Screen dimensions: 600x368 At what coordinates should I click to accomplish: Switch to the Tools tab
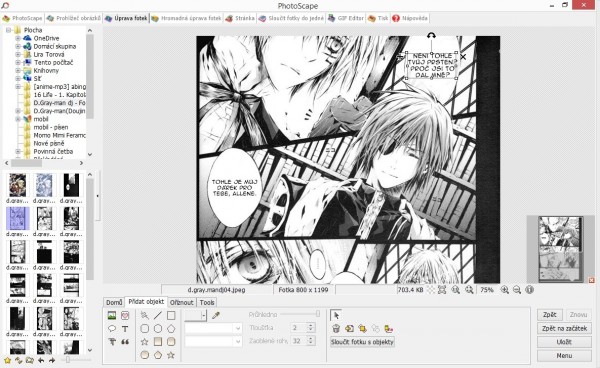tap(207, 303)
